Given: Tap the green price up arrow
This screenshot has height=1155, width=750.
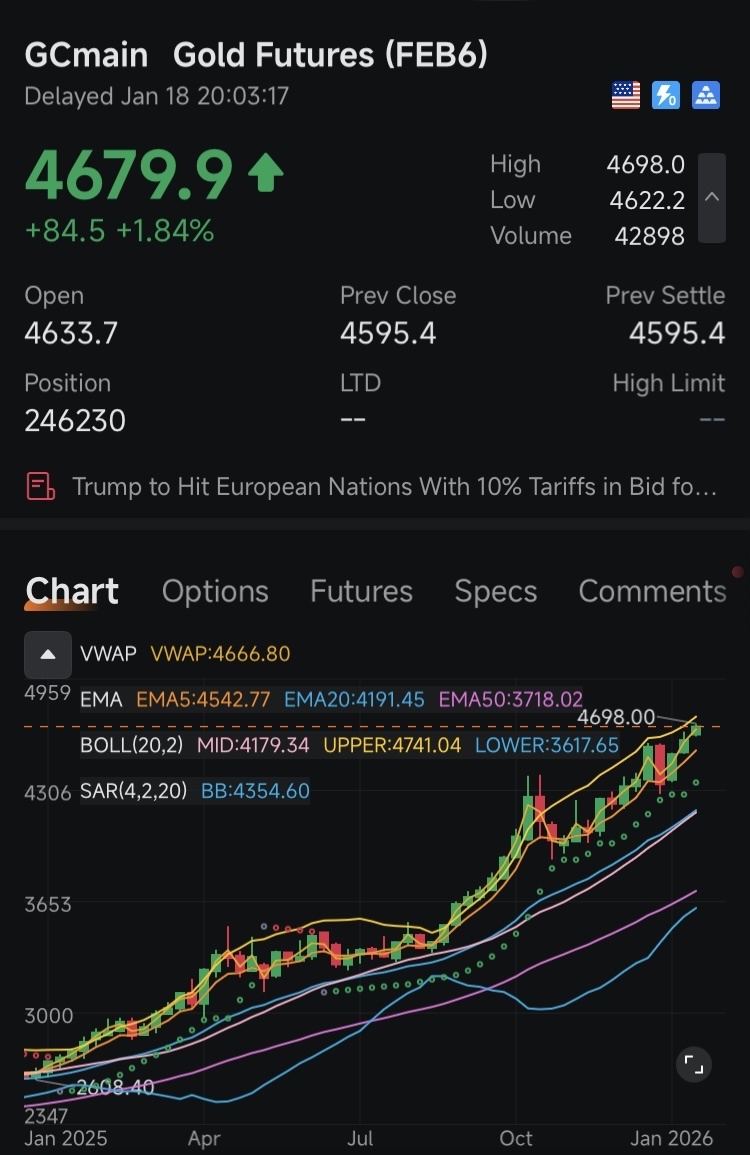Looking at the screenshot, I should tap(265, 173).
